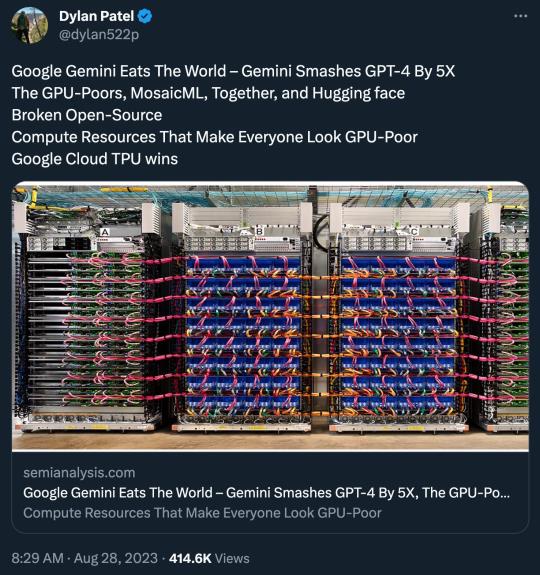Click the 8:29 AM timestamp

coord(37,558)
